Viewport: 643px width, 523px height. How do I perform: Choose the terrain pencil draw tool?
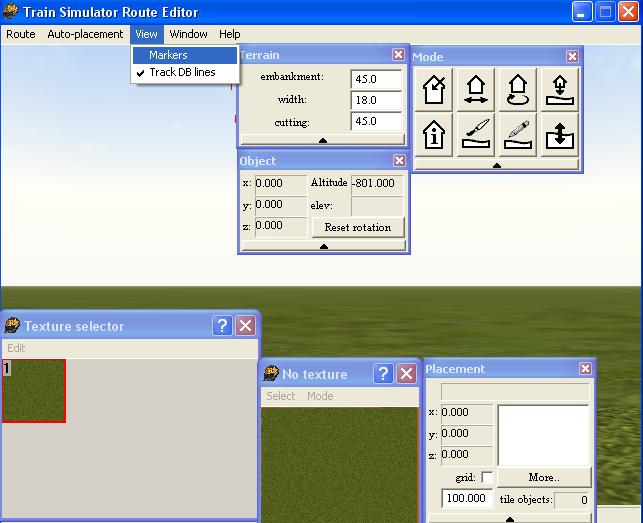[x=518, y=134]
